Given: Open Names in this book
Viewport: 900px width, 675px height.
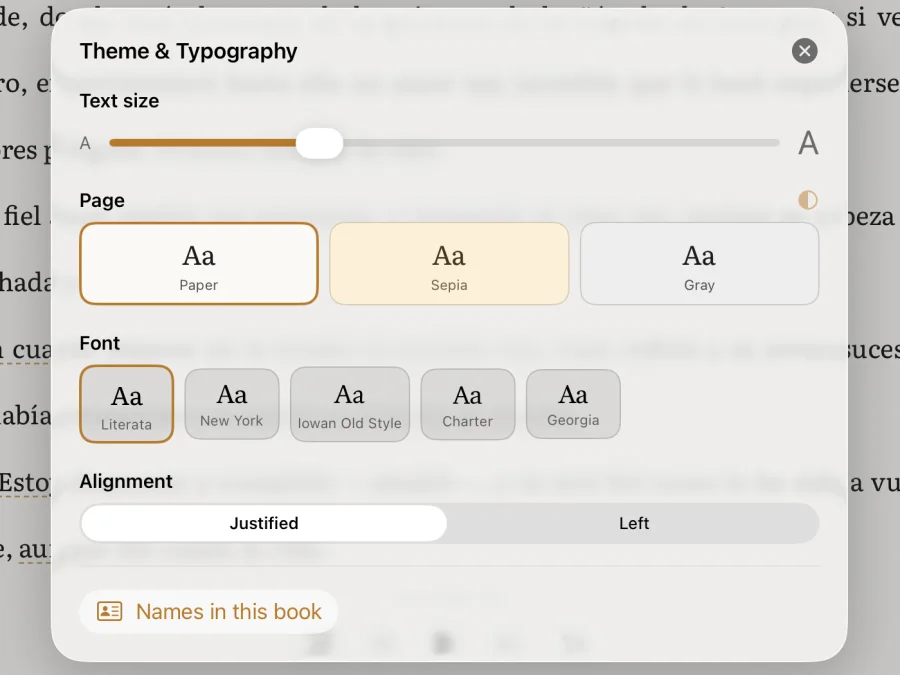Looking at the screenshot, I should pyautogui.click(x=209, y=612).
